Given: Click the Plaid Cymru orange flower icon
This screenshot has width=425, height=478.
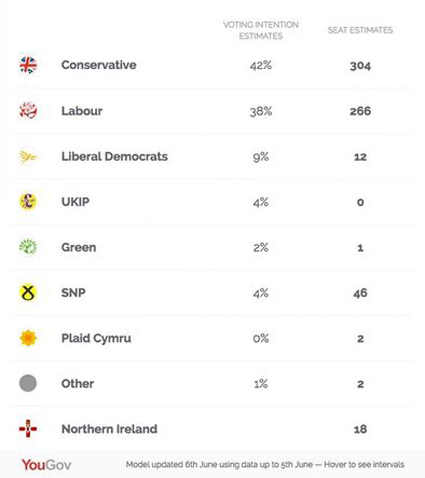Looking at the screenshot, I should click(28, 338).
